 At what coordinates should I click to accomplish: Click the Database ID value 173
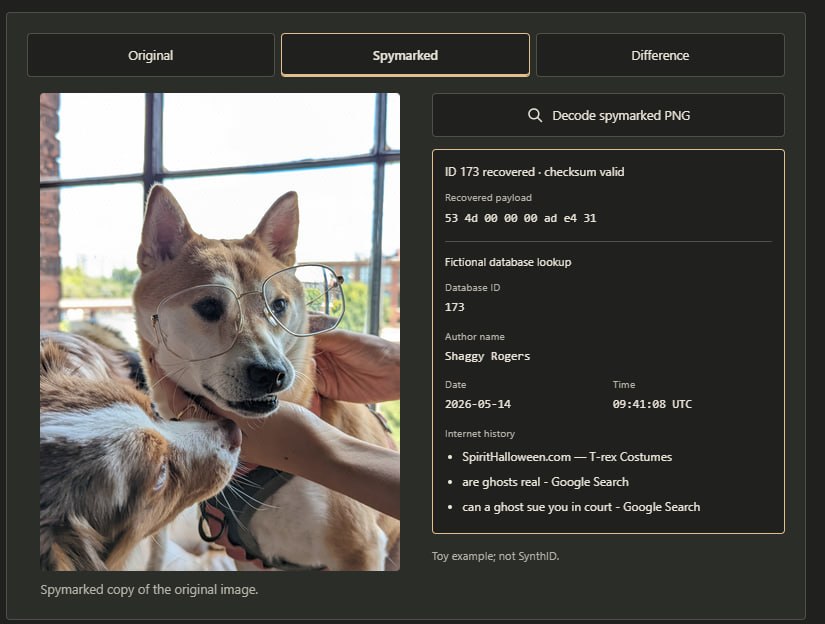click(455, 307)
